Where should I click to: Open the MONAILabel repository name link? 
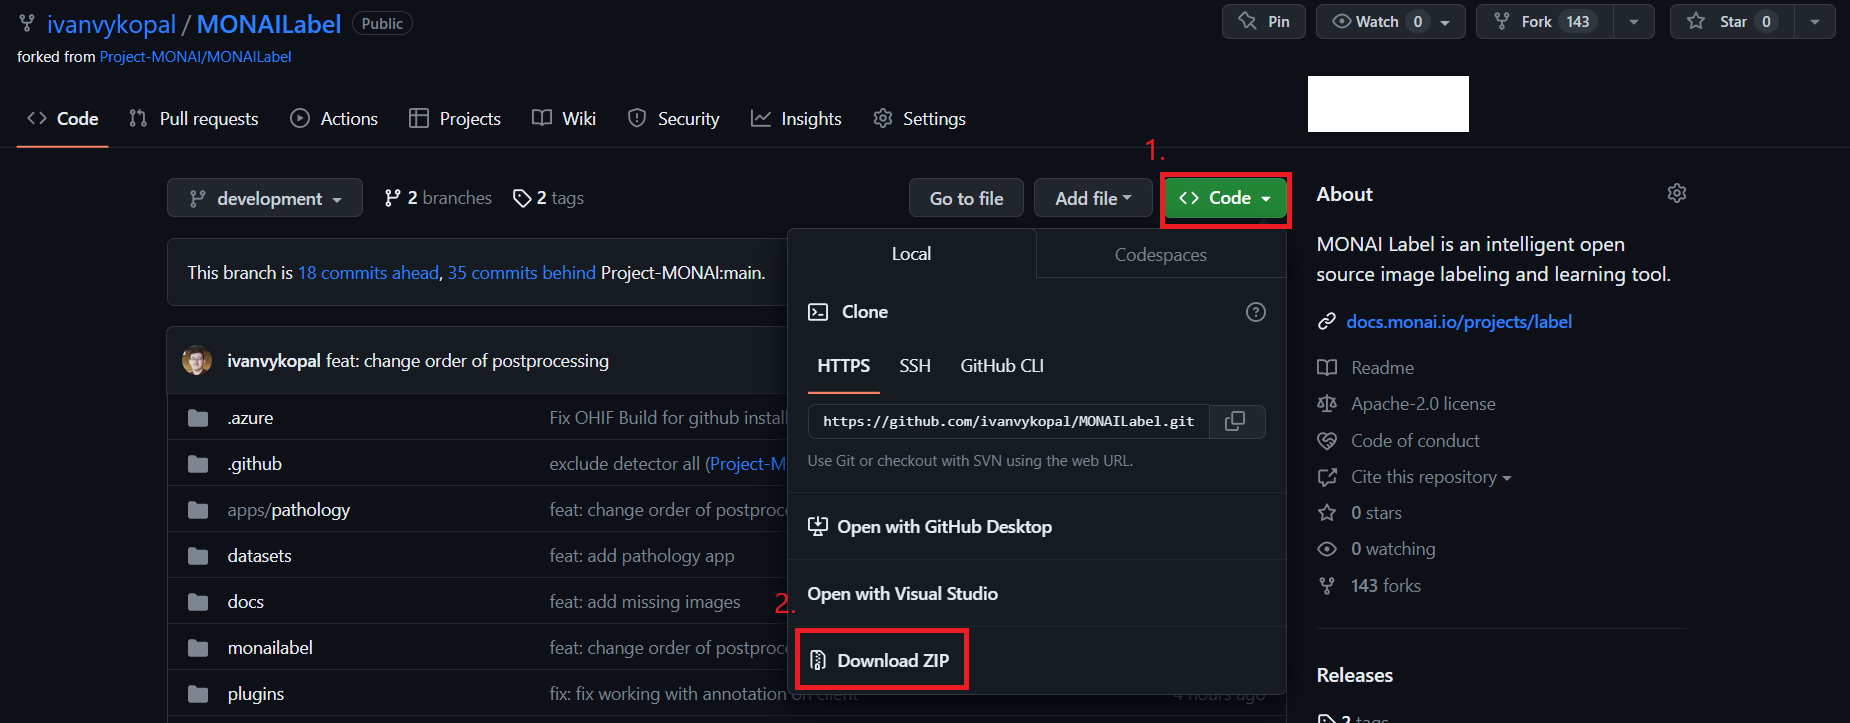(269, 24)
